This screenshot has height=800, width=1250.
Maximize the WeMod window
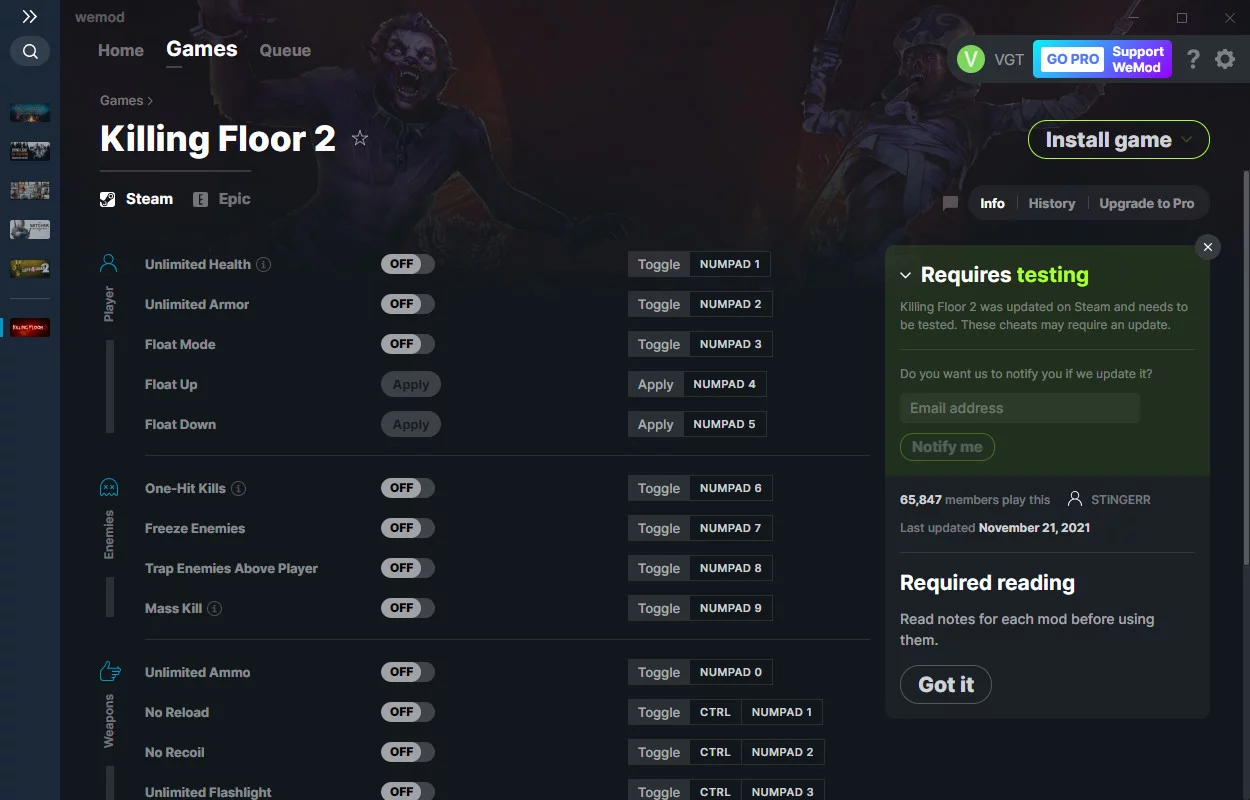pos(1182,17)
